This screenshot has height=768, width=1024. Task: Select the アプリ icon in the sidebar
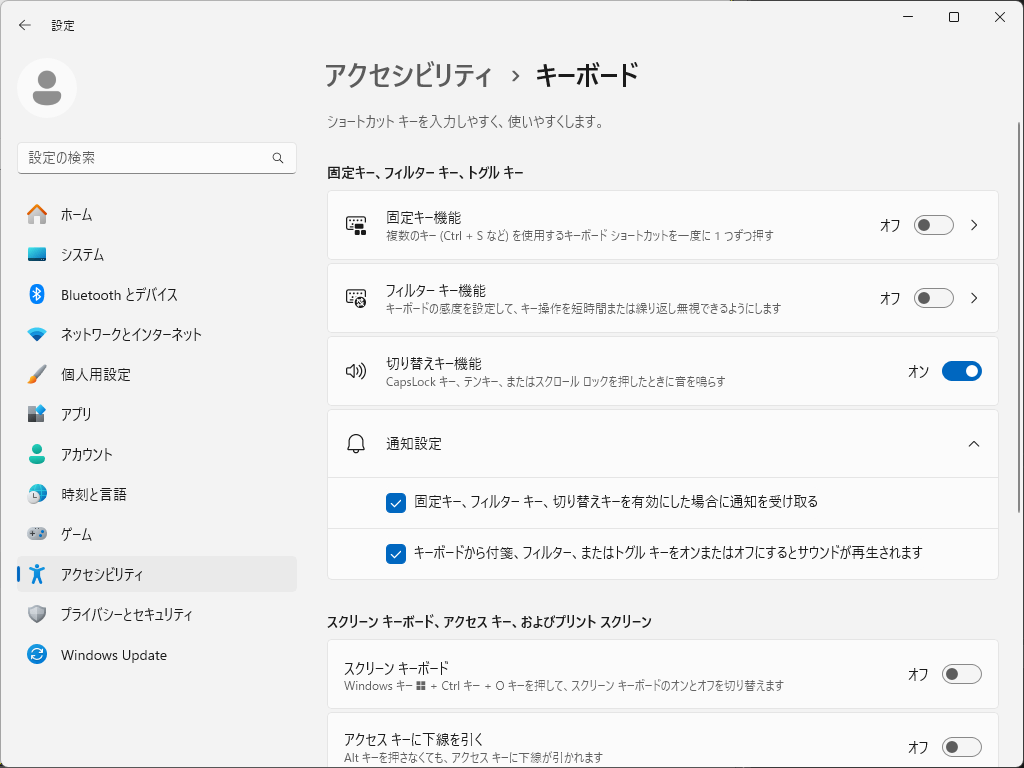[x=40, y=414]
